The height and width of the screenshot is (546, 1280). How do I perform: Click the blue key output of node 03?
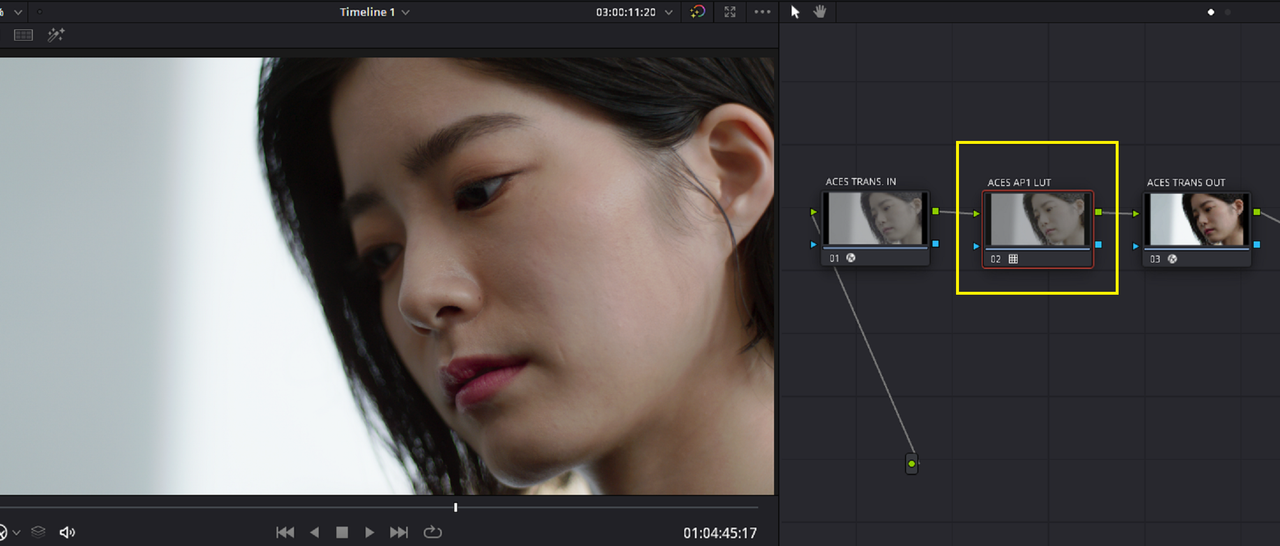(1257, 243)
